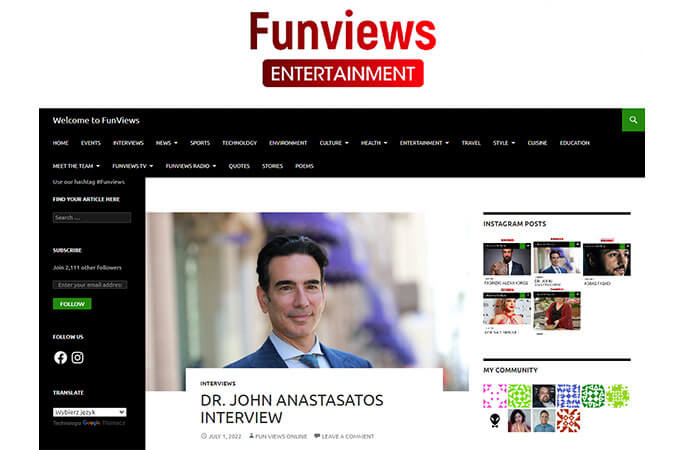Image resolution: width=700 pixels, height=450 pixels.
Task: Click the Welcome to FunViews site title
Action: coord(96,120)
